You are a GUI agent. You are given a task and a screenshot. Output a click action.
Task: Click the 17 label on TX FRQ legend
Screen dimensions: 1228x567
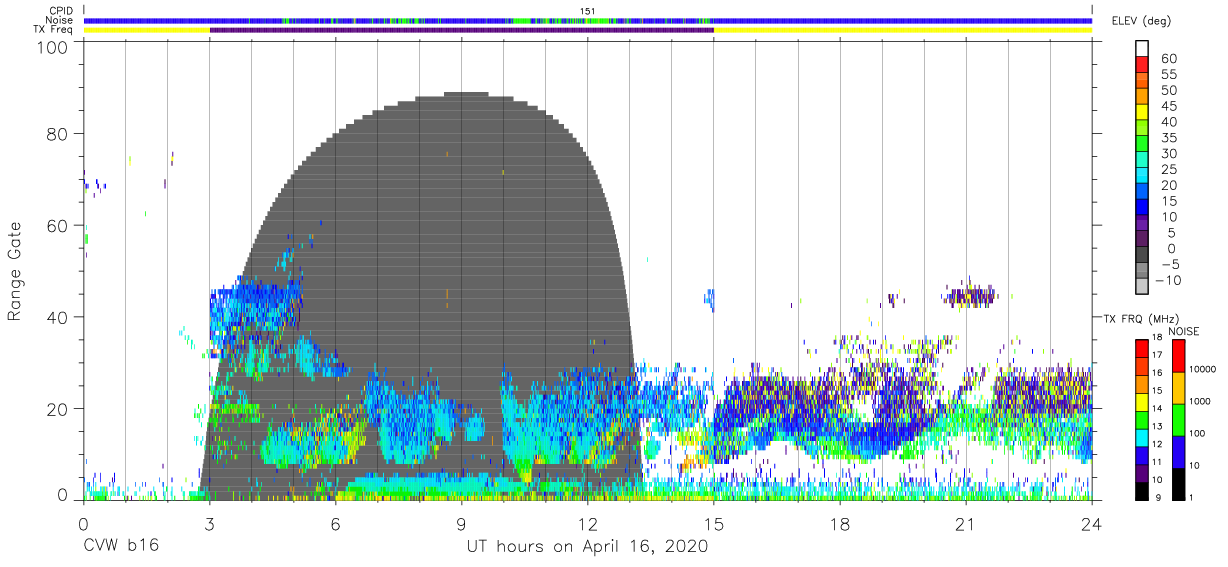1155,355
